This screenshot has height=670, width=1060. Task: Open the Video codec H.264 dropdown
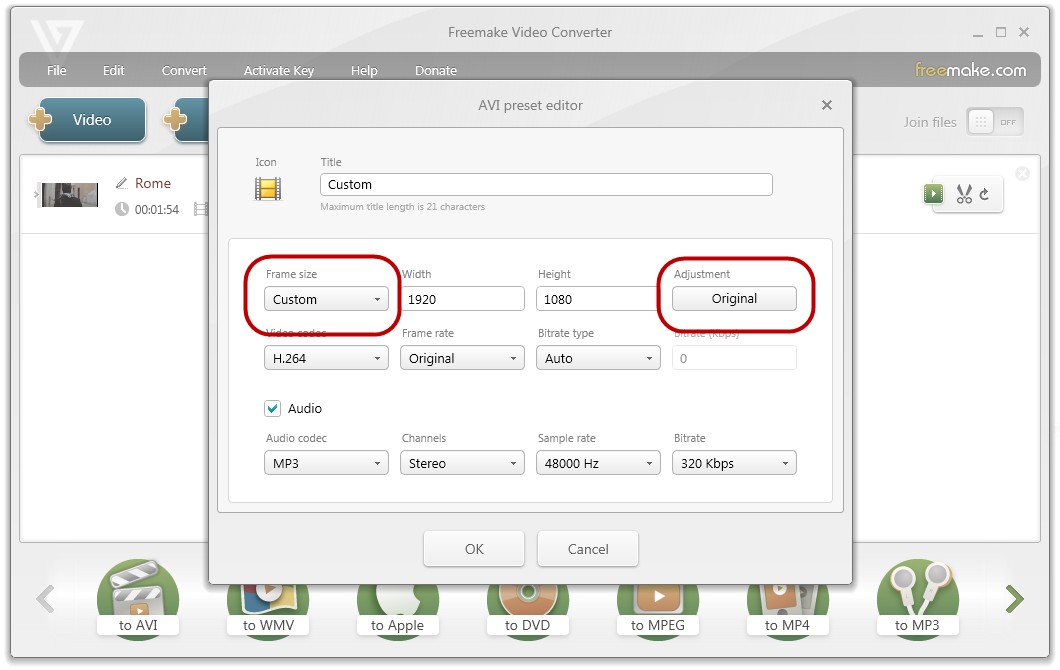tap(327, 358)
